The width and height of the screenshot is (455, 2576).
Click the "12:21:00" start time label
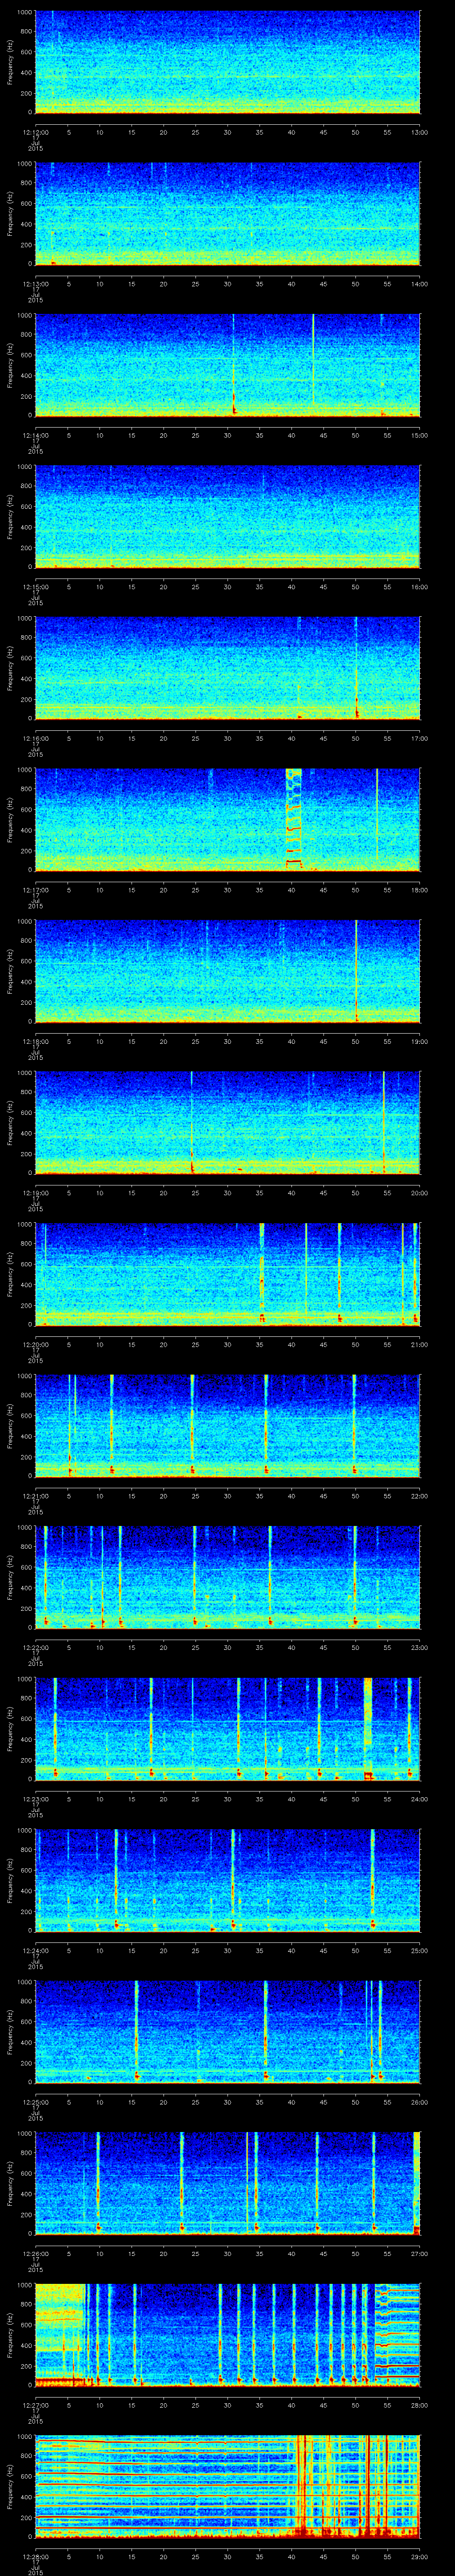point(36,1496)
